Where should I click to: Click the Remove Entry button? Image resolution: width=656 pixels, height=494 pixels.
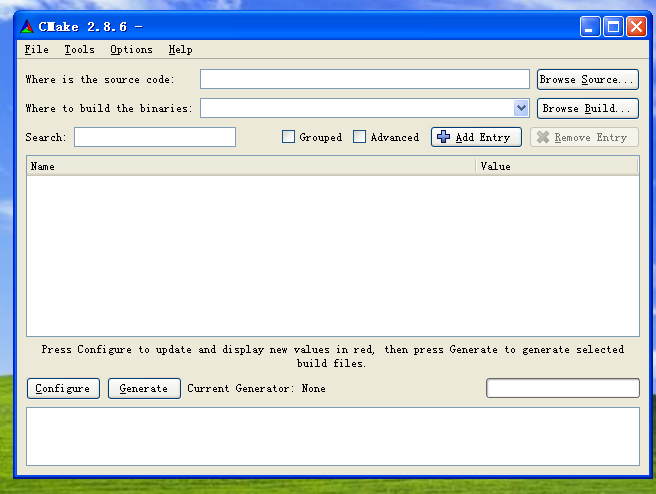click(x=584, y=137)
